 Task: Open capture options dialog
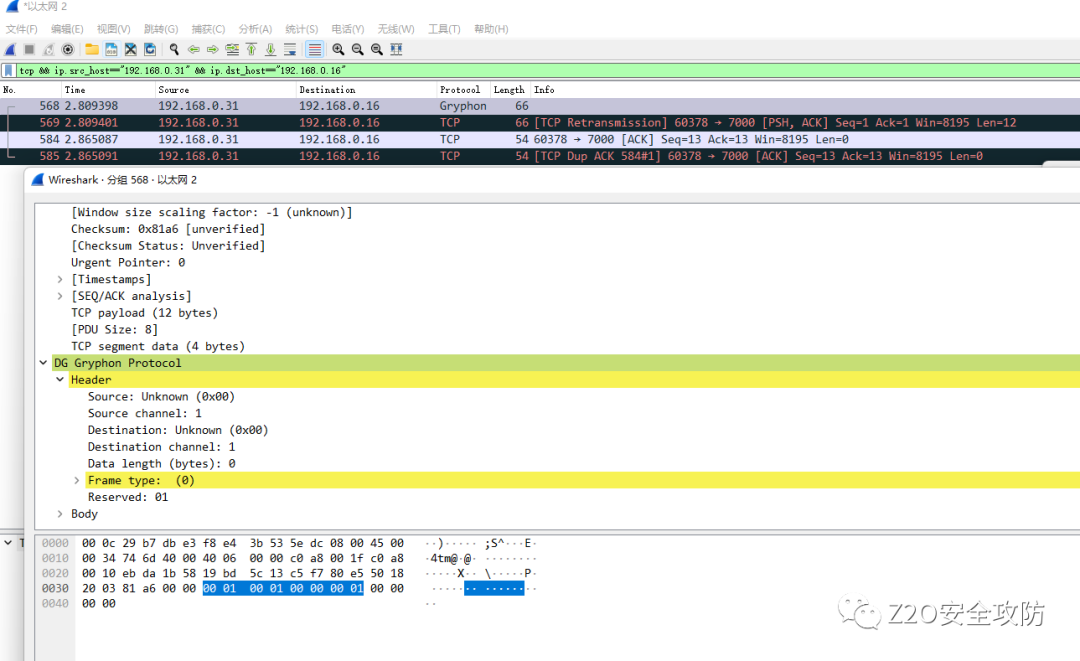pos(68,50)
